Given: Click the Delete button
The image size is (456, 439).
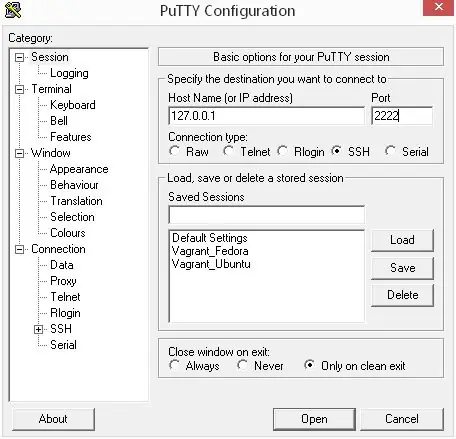Looking at the screenshot, I should tap(402, 295).
